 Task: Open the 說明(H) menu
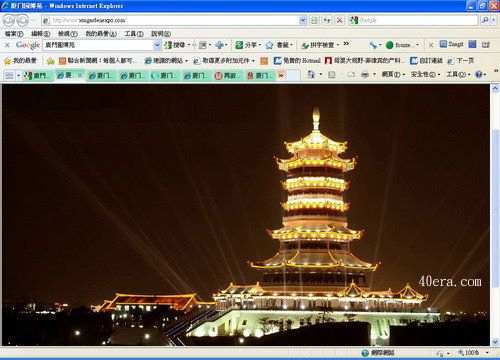coord(161,34)
